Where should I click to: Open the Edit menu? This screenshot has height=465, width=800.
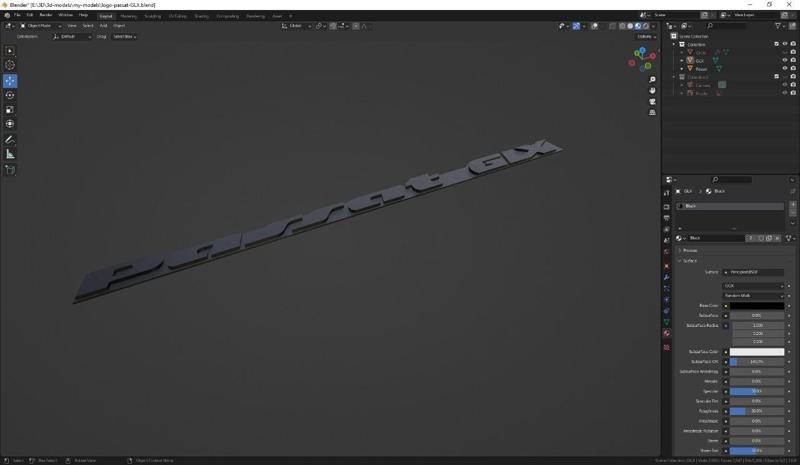tap(30, 15)
